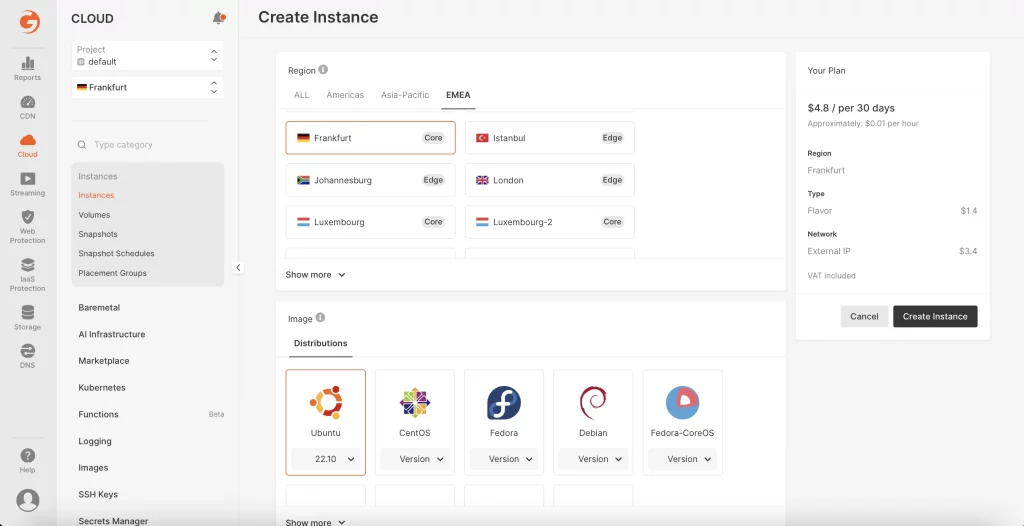The height and width of the screenshot is (526, 1024).
Task: Go to Streaming in the sidebar
Action: point(27,179)
